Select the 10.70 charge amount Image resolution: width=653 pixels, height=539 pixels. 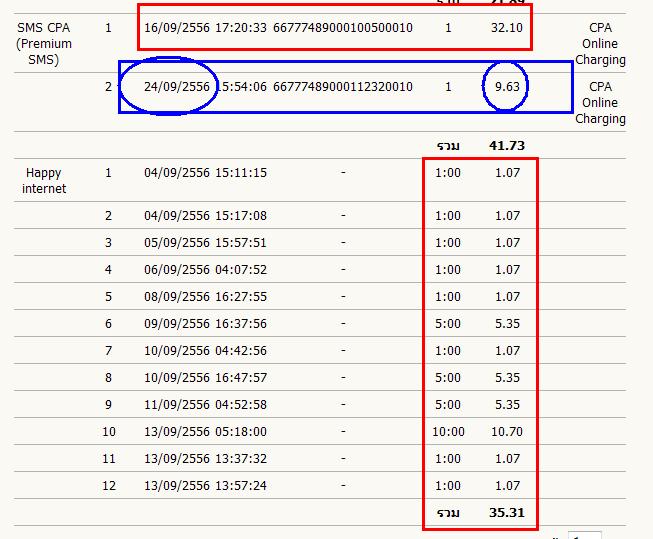point(507,432)
